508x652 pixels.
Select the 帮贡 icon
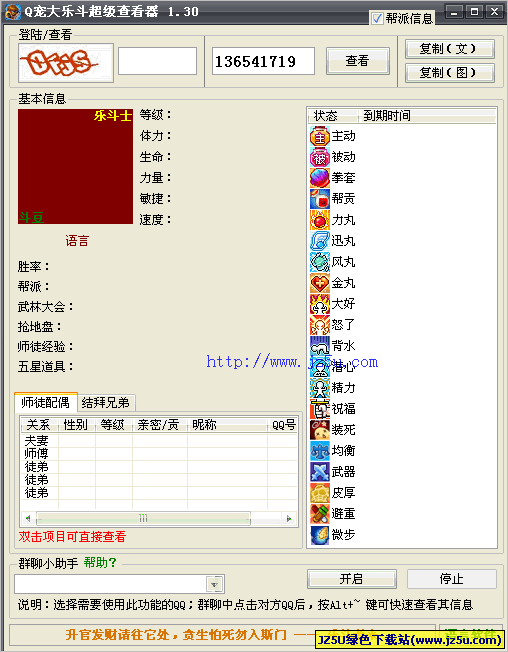tap(320, 199)
